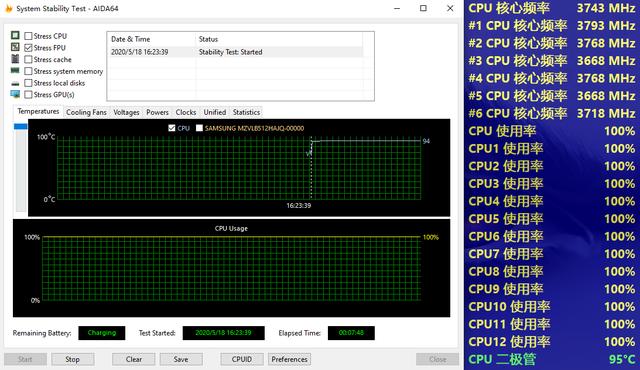Open the Statistics tab
The height and width of the screenshot is (370, 640).
(x=246, y=112)
